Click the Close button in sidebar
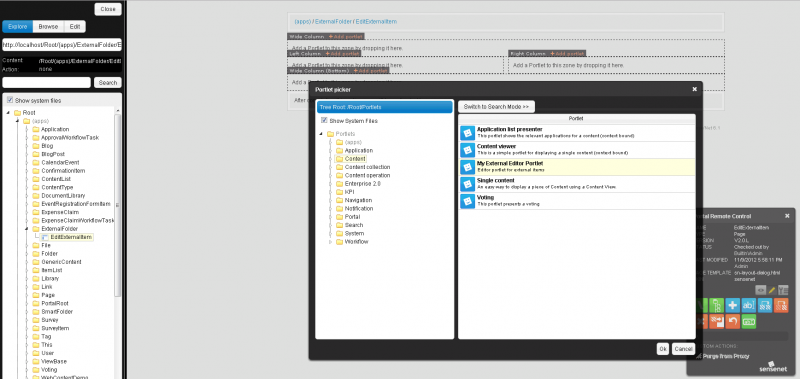 click(108, 9)
